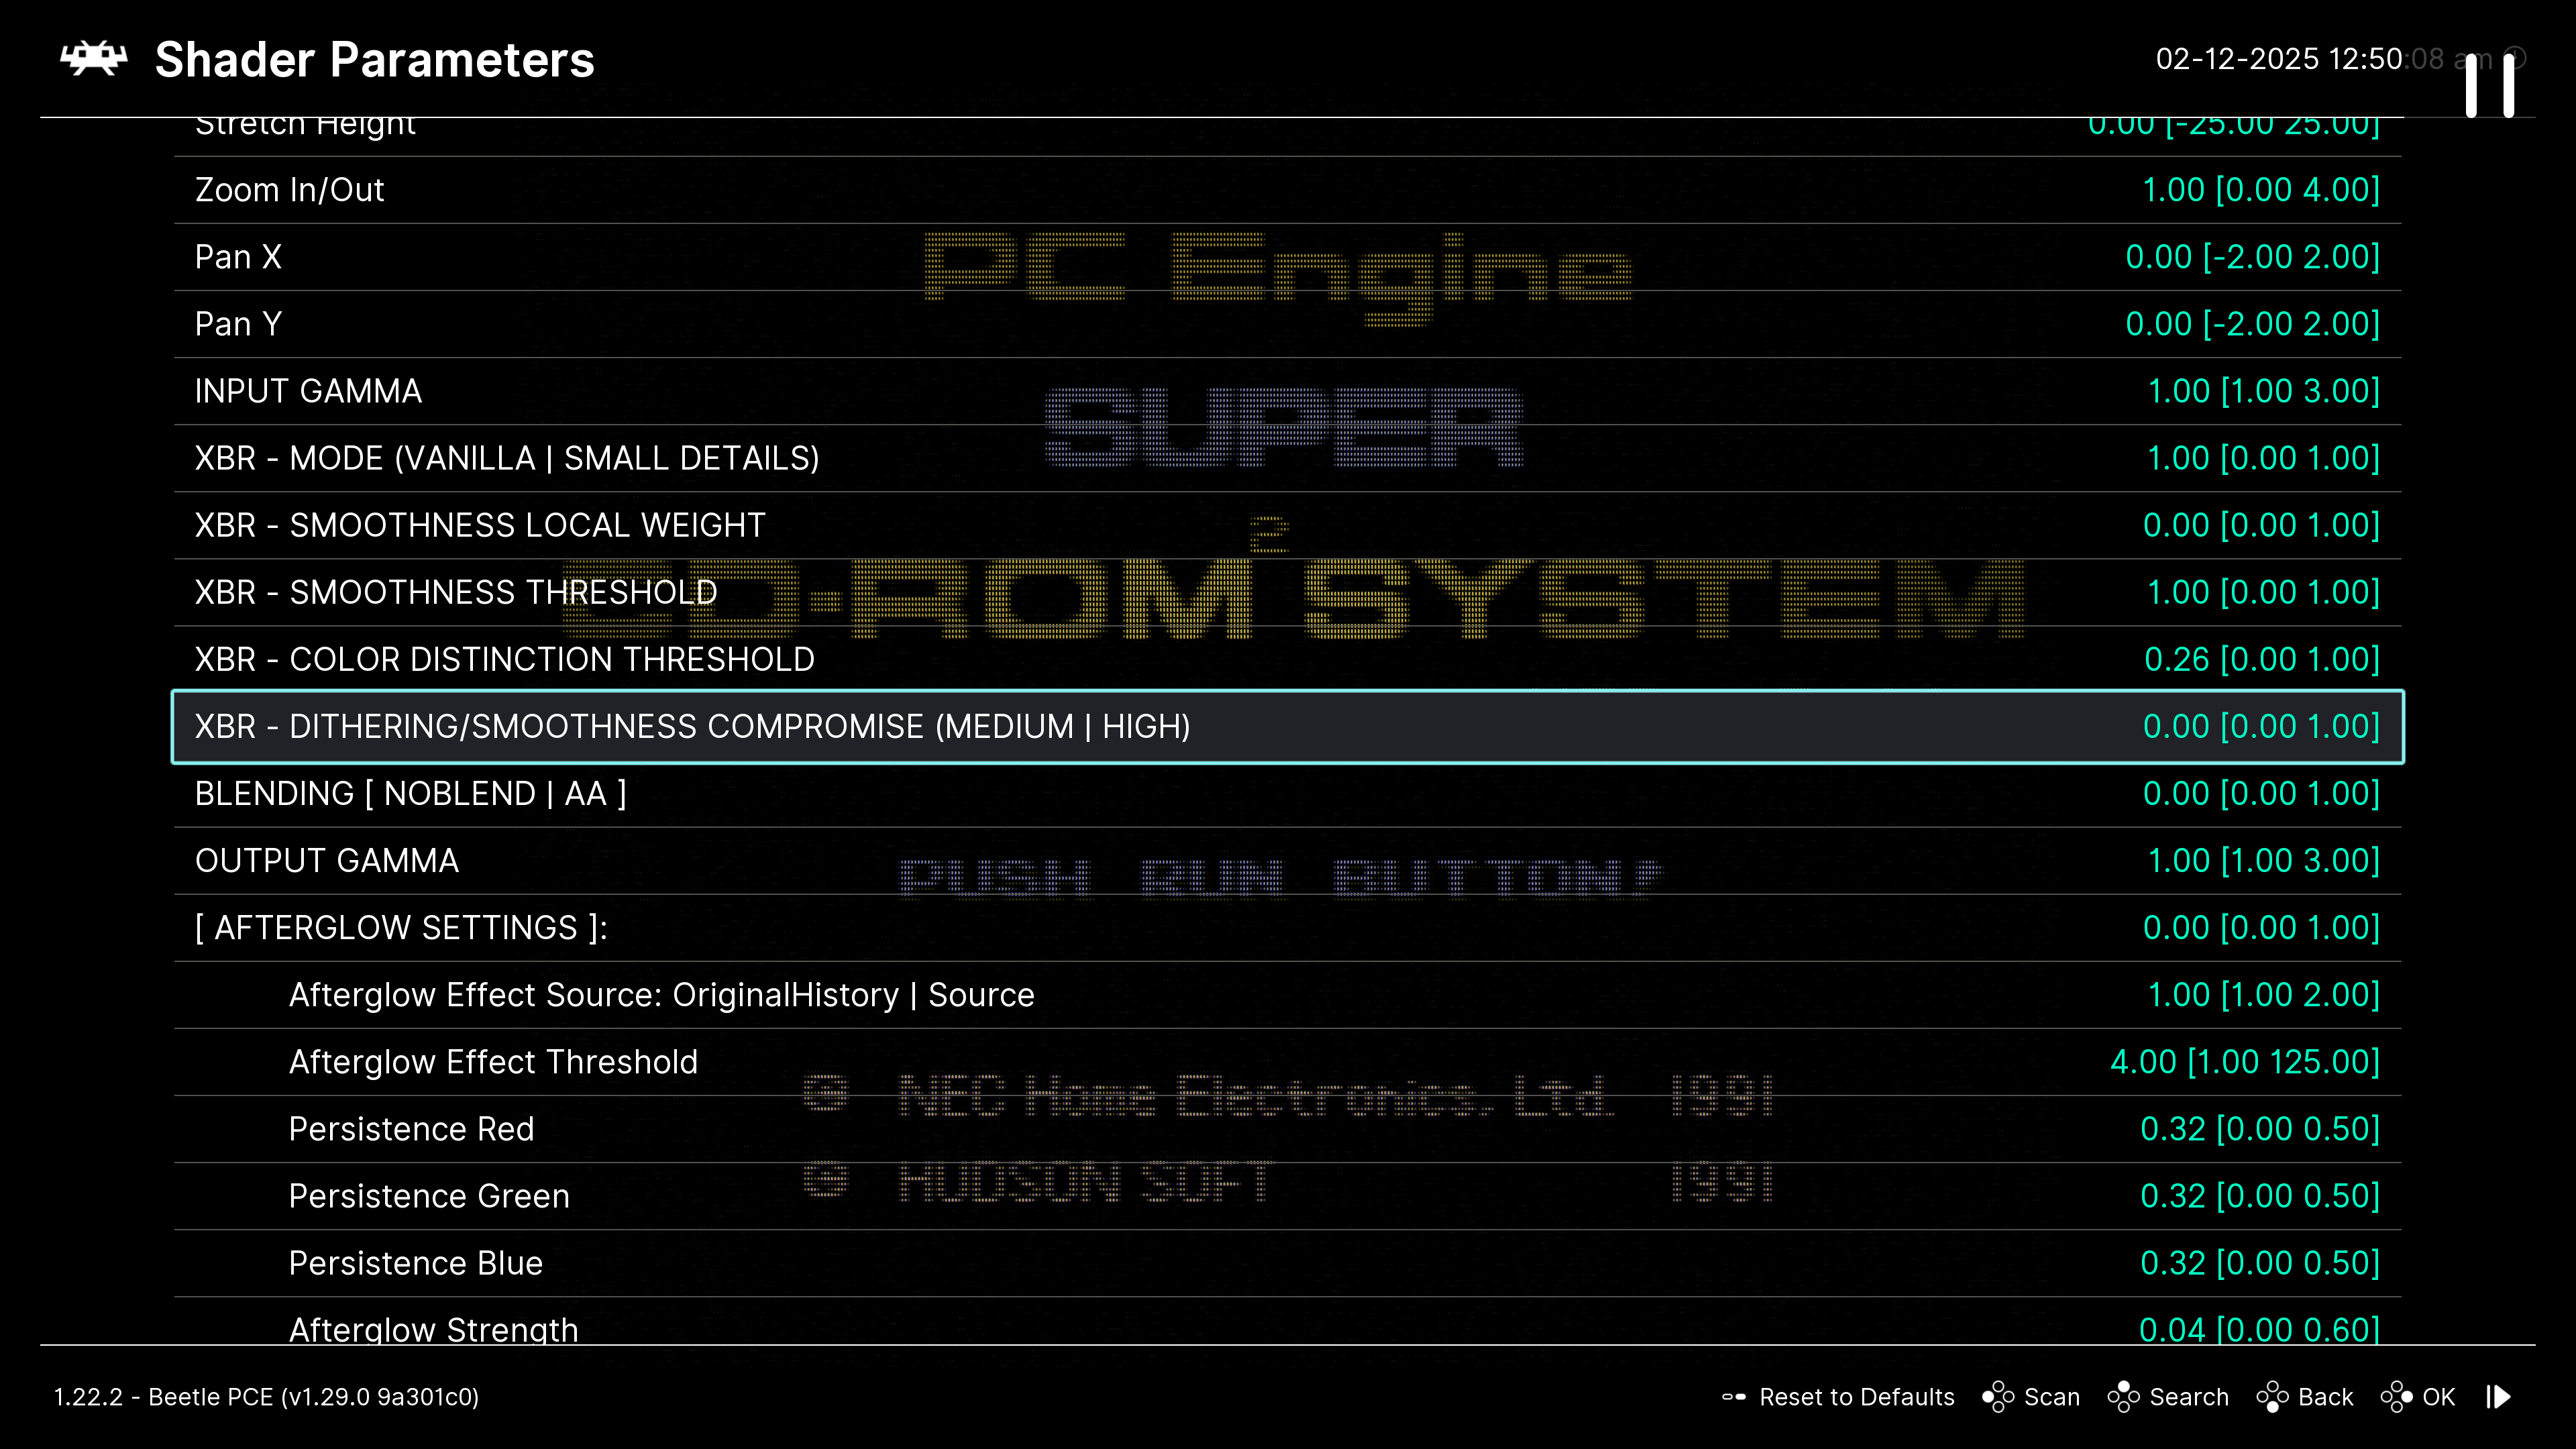
Task: Click the pause indicator icon
Action: click(x=2489, y=86)
